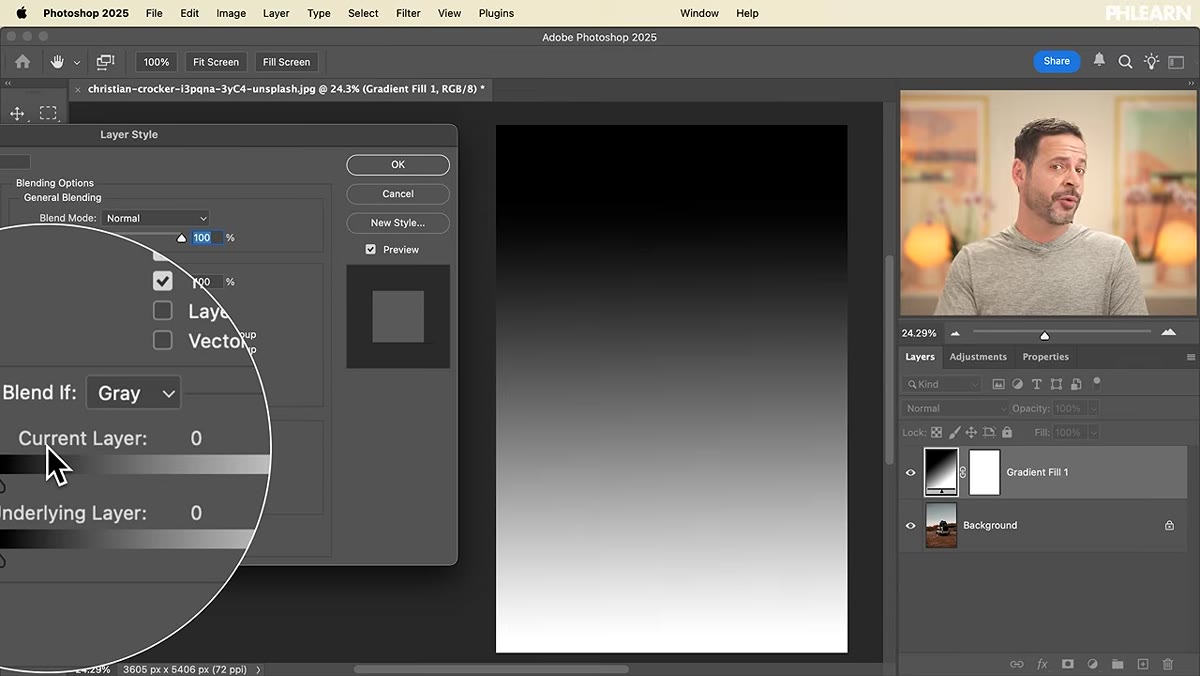Screen dimensions: 1200x676
Task: Select the Hand tool in options bar
Action: (57, 62)
